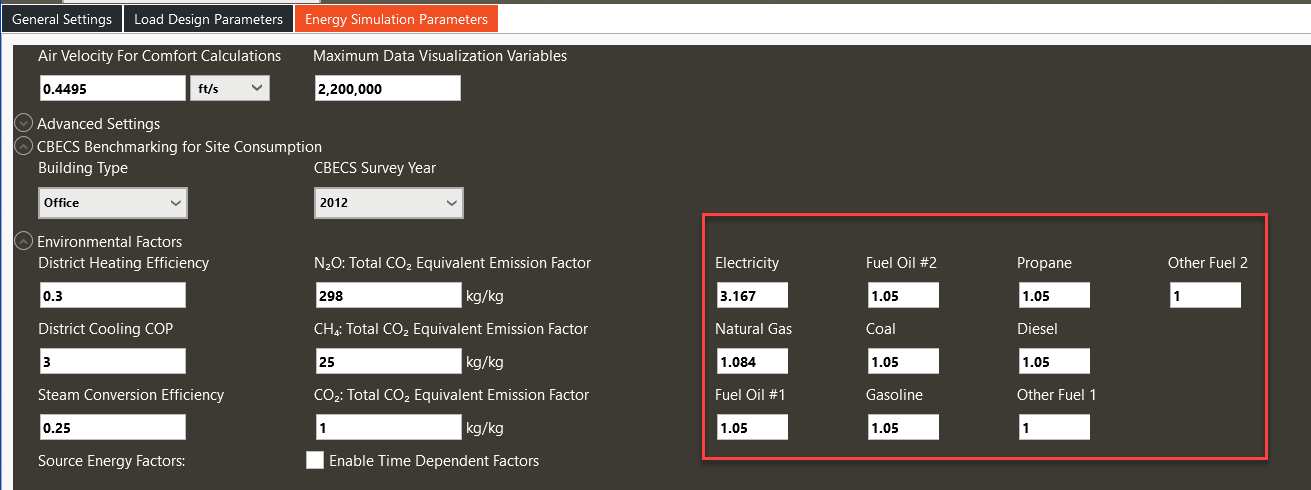1311x490 pixels.
Task: Click the Maximum Data Visualization Variables field
Action: [387, 89]
